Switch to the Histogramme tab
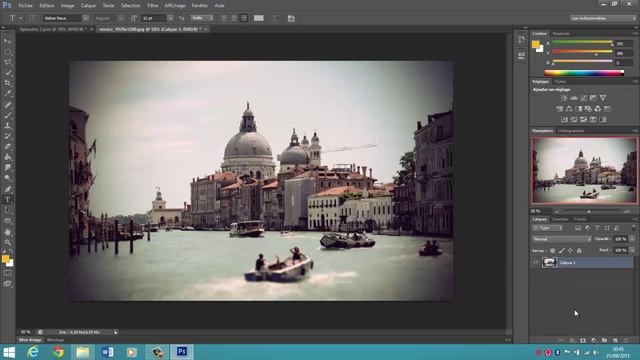The height and width of the screenshot is (360, 640). (x=571, y=131)
